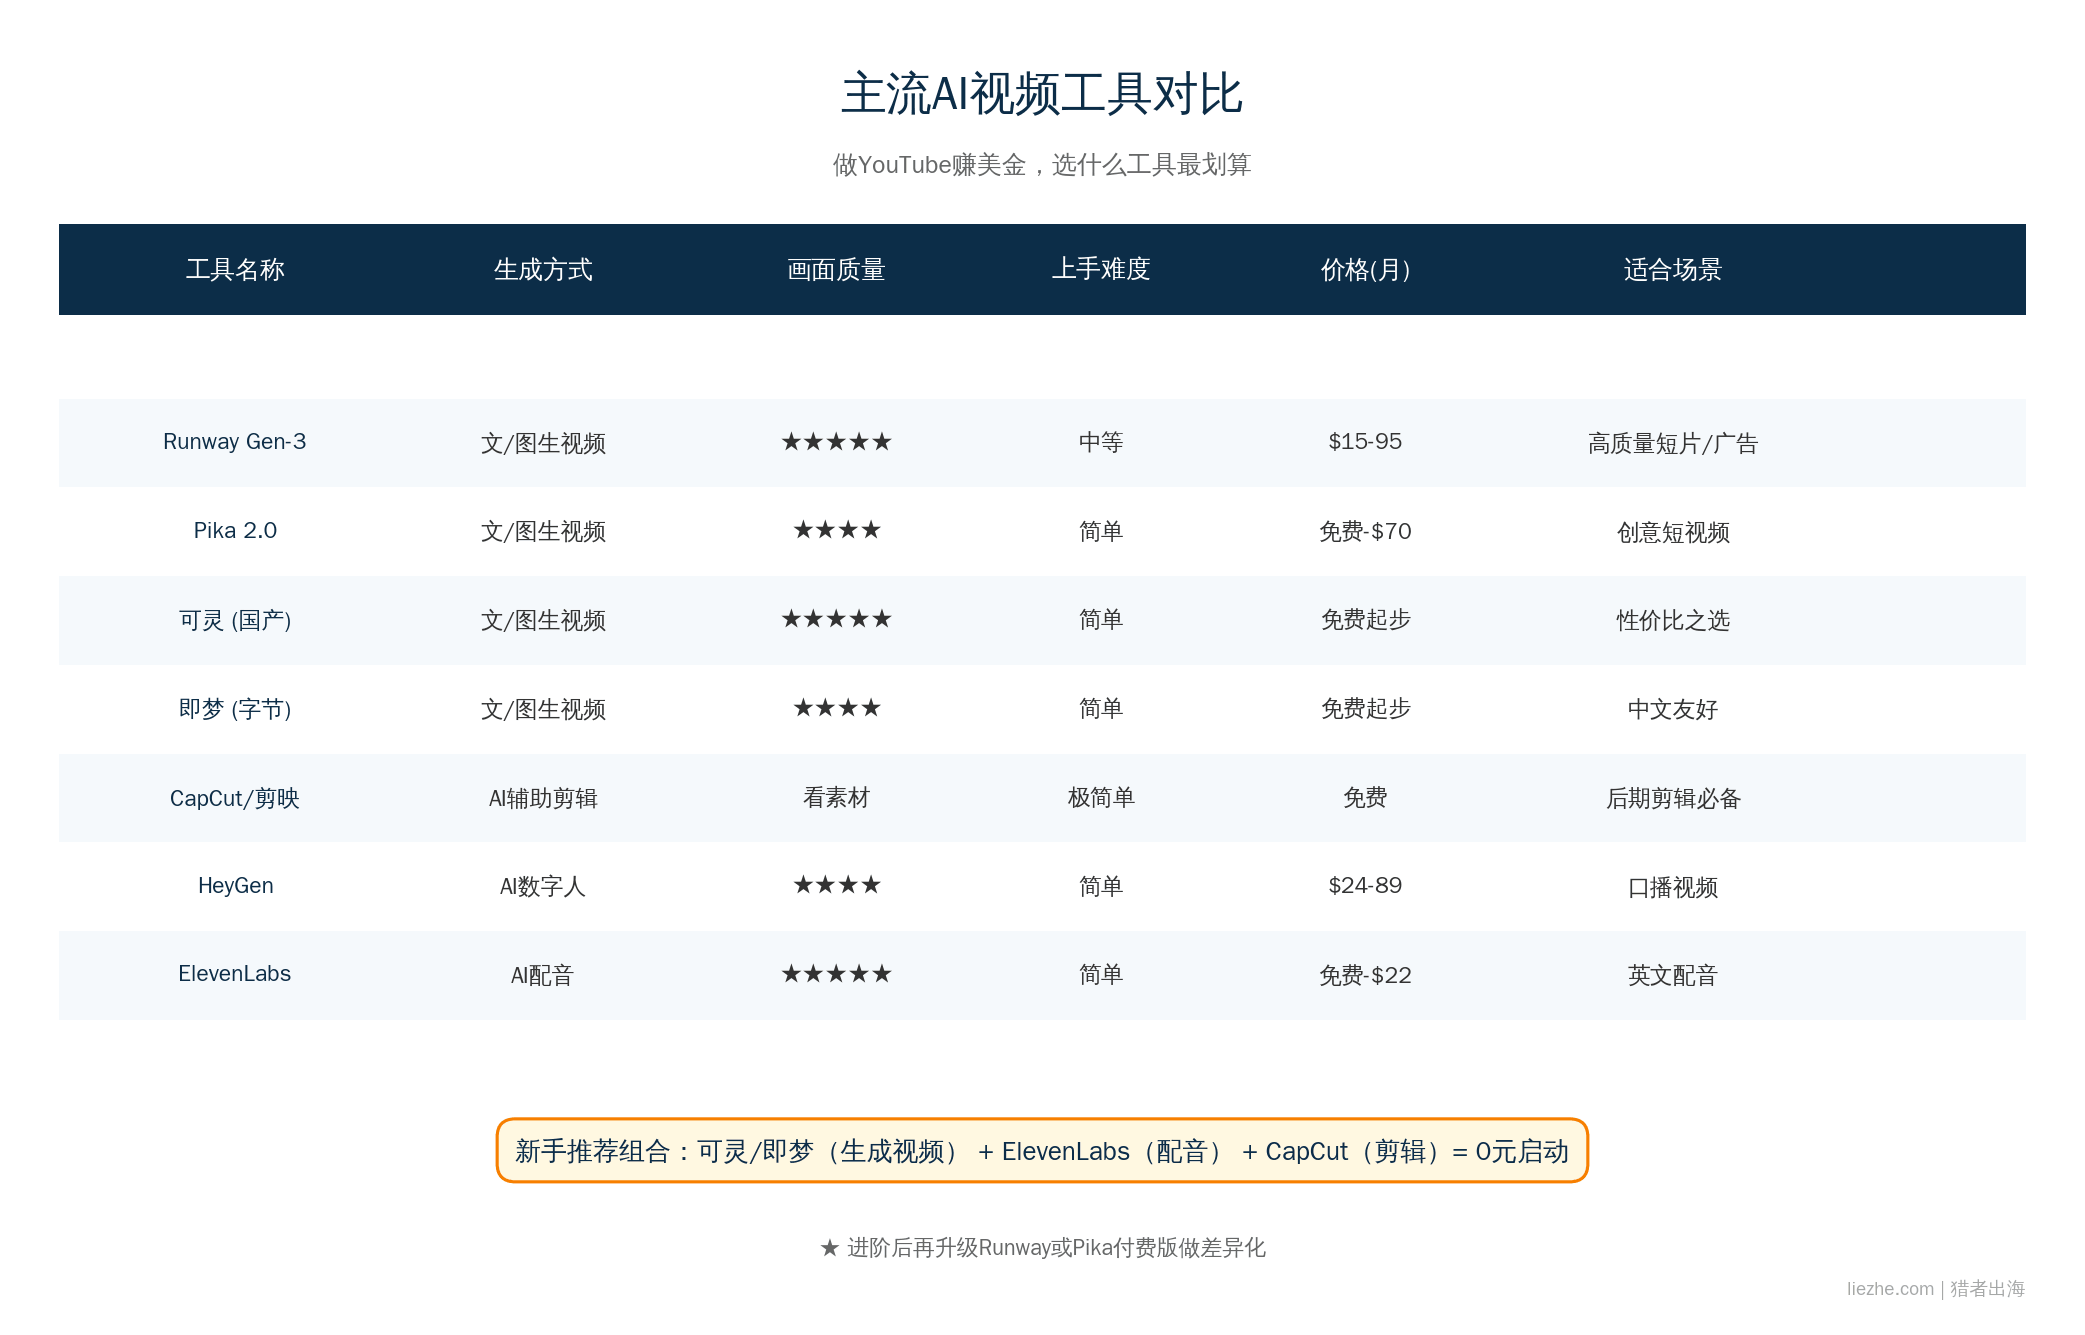Click 后期剪辑必备 scenario cell
This screenshot has height=1335, width=2085.
pos(1673,798)
